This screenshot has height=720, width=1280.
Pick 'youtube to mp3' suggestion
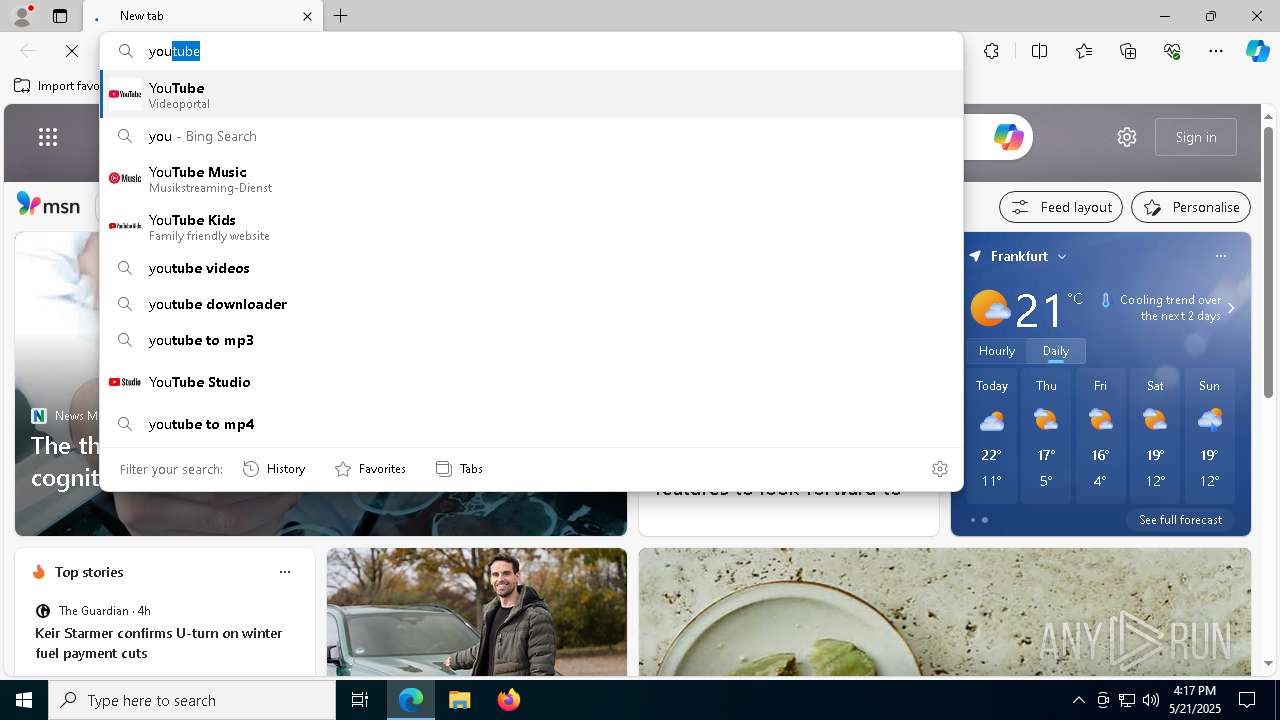pos(531,340)
